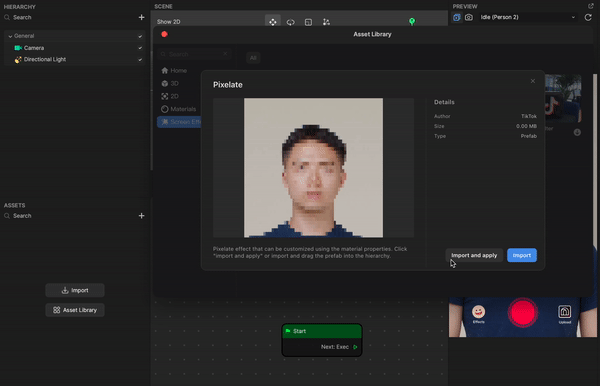Screen dimensions: 600x386
Task: Click Import button in Assets panel
Action: 75,290
